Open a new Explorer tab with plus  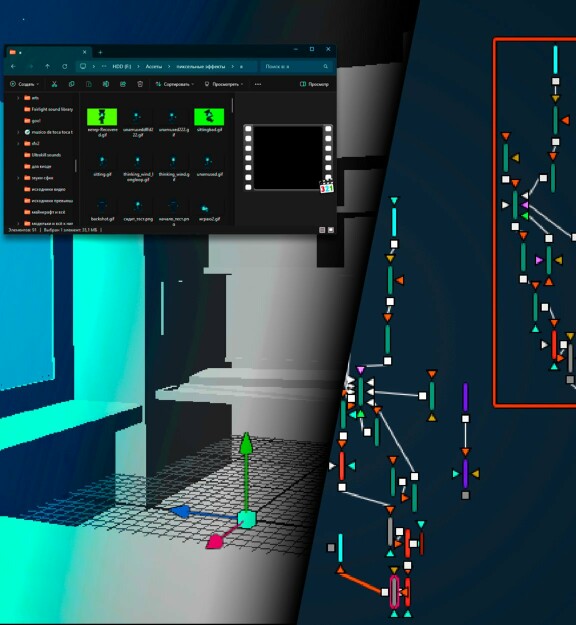click(x=100, y=52)
